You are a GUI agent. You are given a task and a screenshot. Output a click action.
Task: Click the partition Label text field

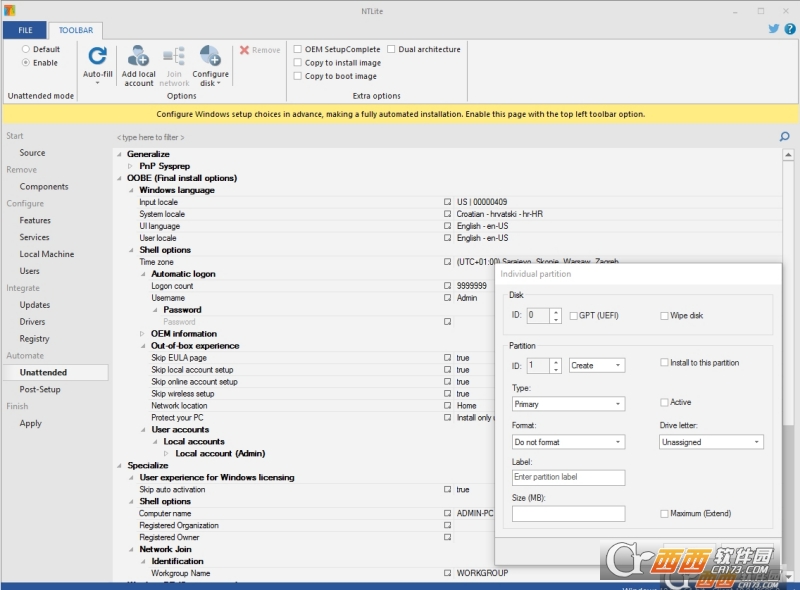pos(568,477)
